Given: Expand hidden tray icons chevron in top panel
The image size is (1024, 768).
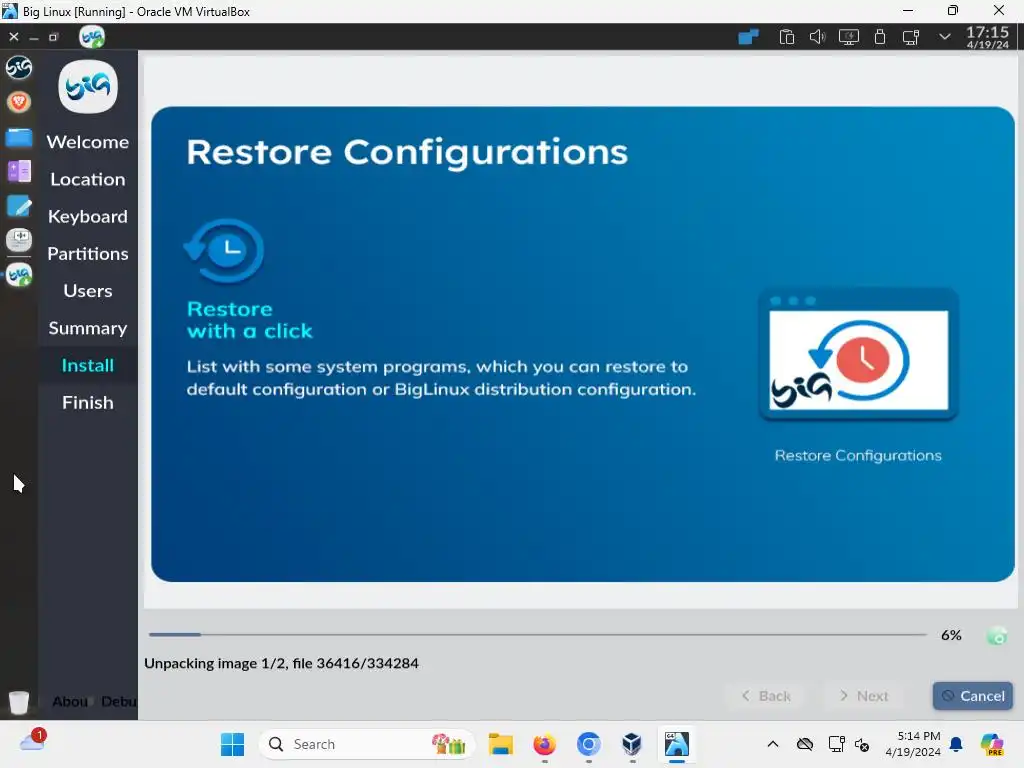Looking at the screenshot, I should (x=944, y=37).
